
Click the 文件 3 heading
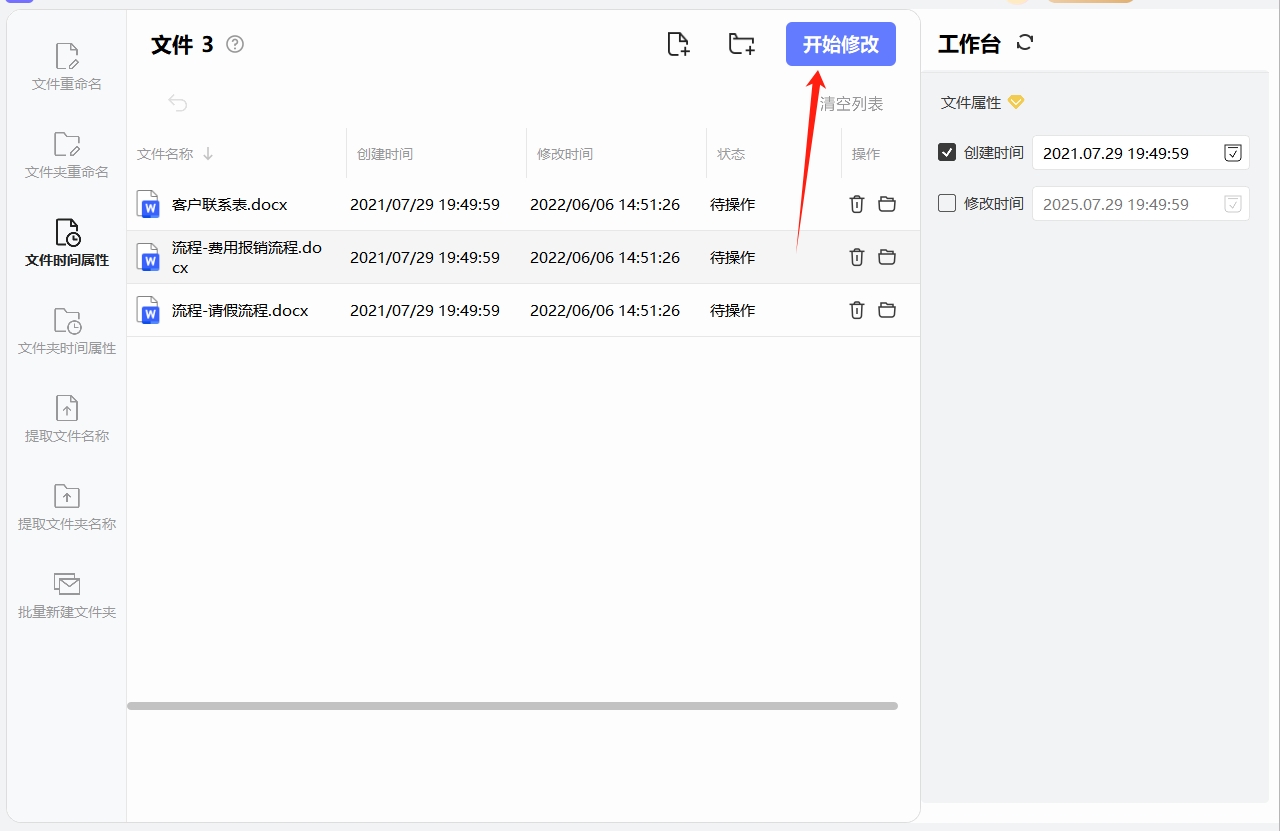(x=182, y=44)
